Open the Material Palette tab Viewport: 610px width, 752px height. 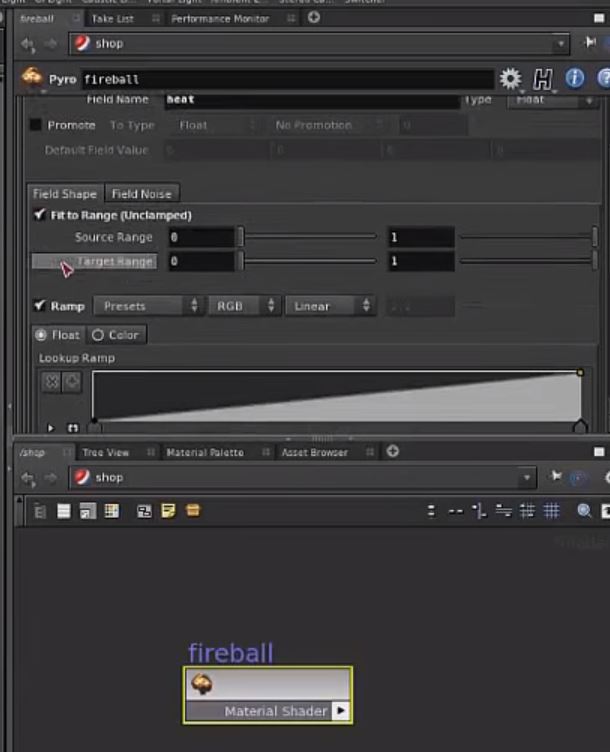tap(205, 452)
